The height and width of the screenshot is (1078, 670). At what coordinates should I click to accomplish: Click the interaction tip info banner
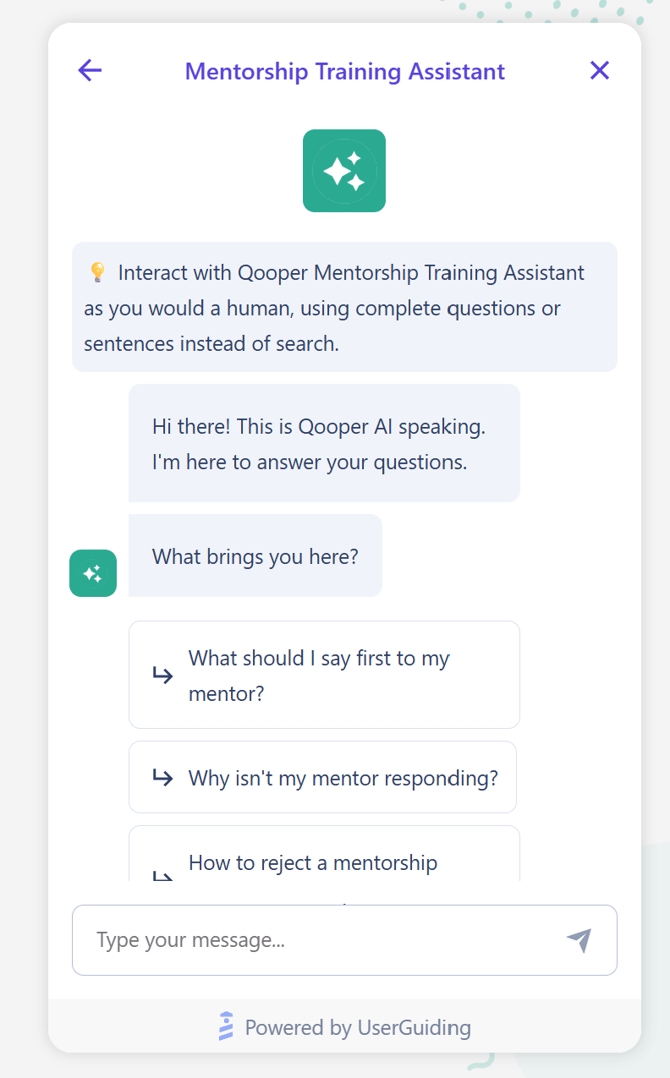[x=344, y=307]
